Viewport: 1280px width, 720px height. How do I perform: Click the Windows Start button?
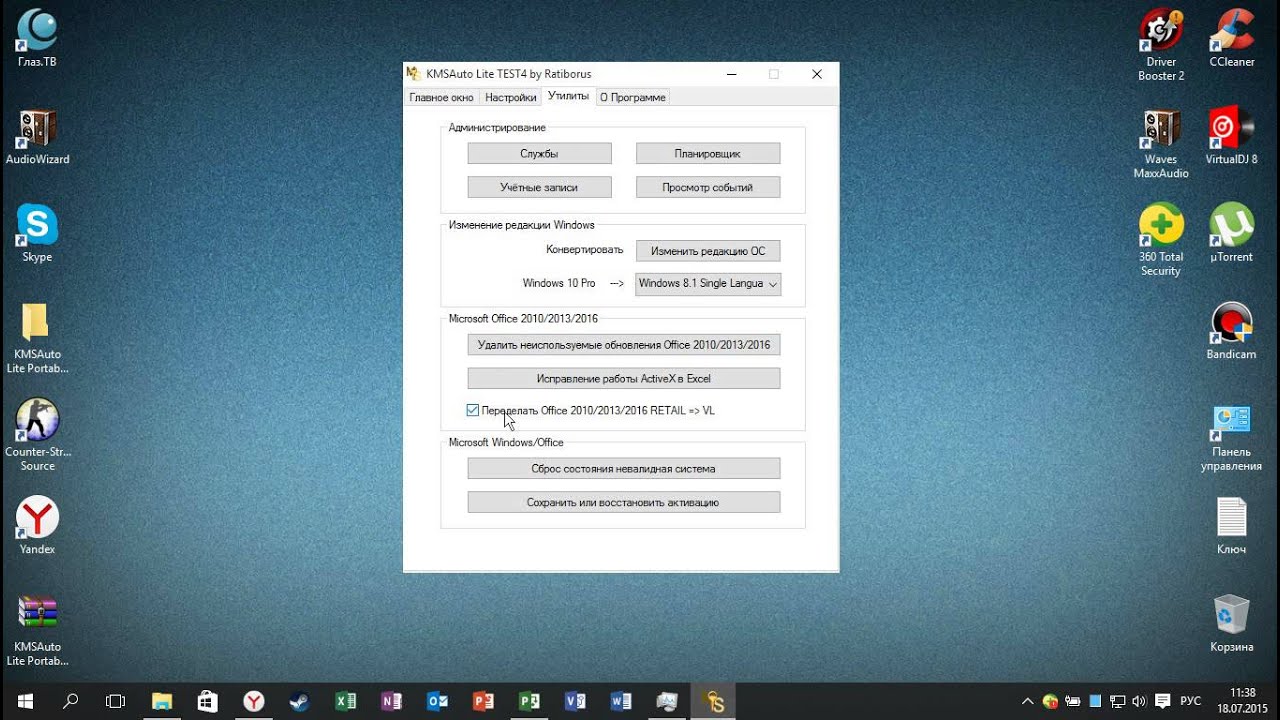[x=24, y=701]
